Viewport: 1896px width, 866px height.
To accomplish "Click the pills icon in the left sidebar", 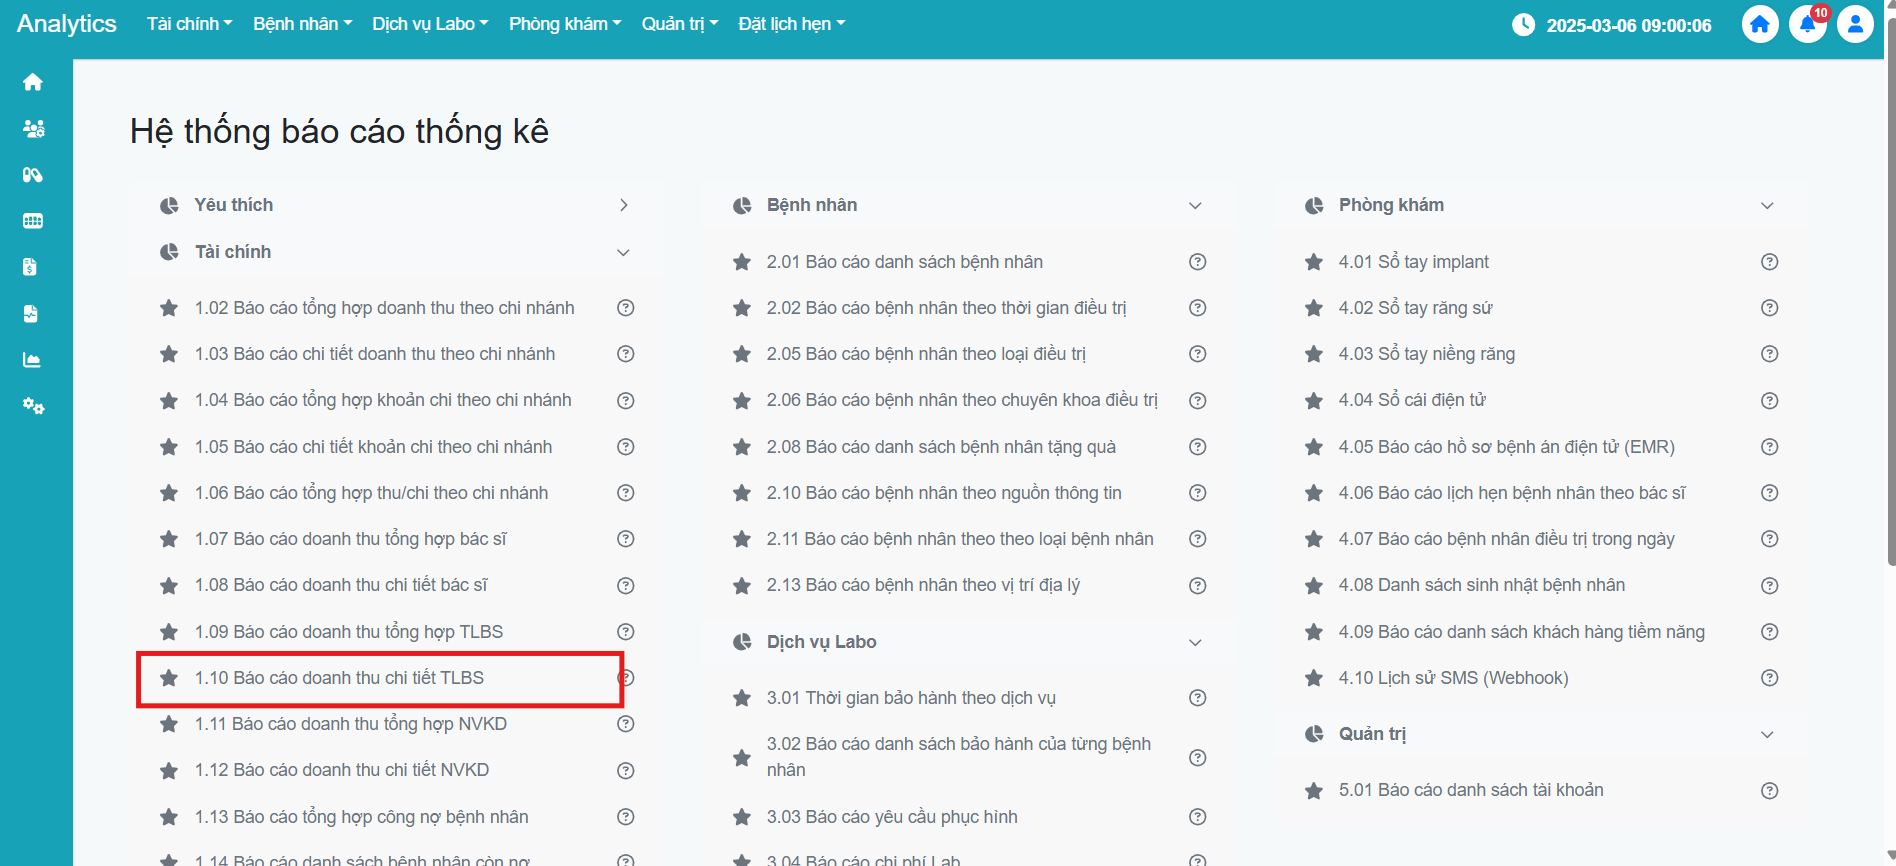I will (x=33, y=175).
